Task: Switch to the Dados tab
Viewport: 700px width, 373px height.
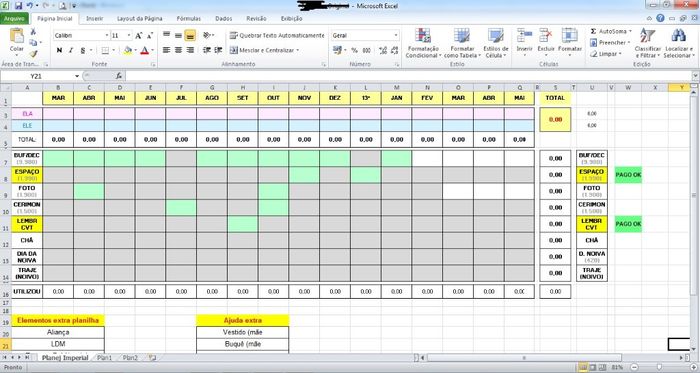Action: coord(224,19)
